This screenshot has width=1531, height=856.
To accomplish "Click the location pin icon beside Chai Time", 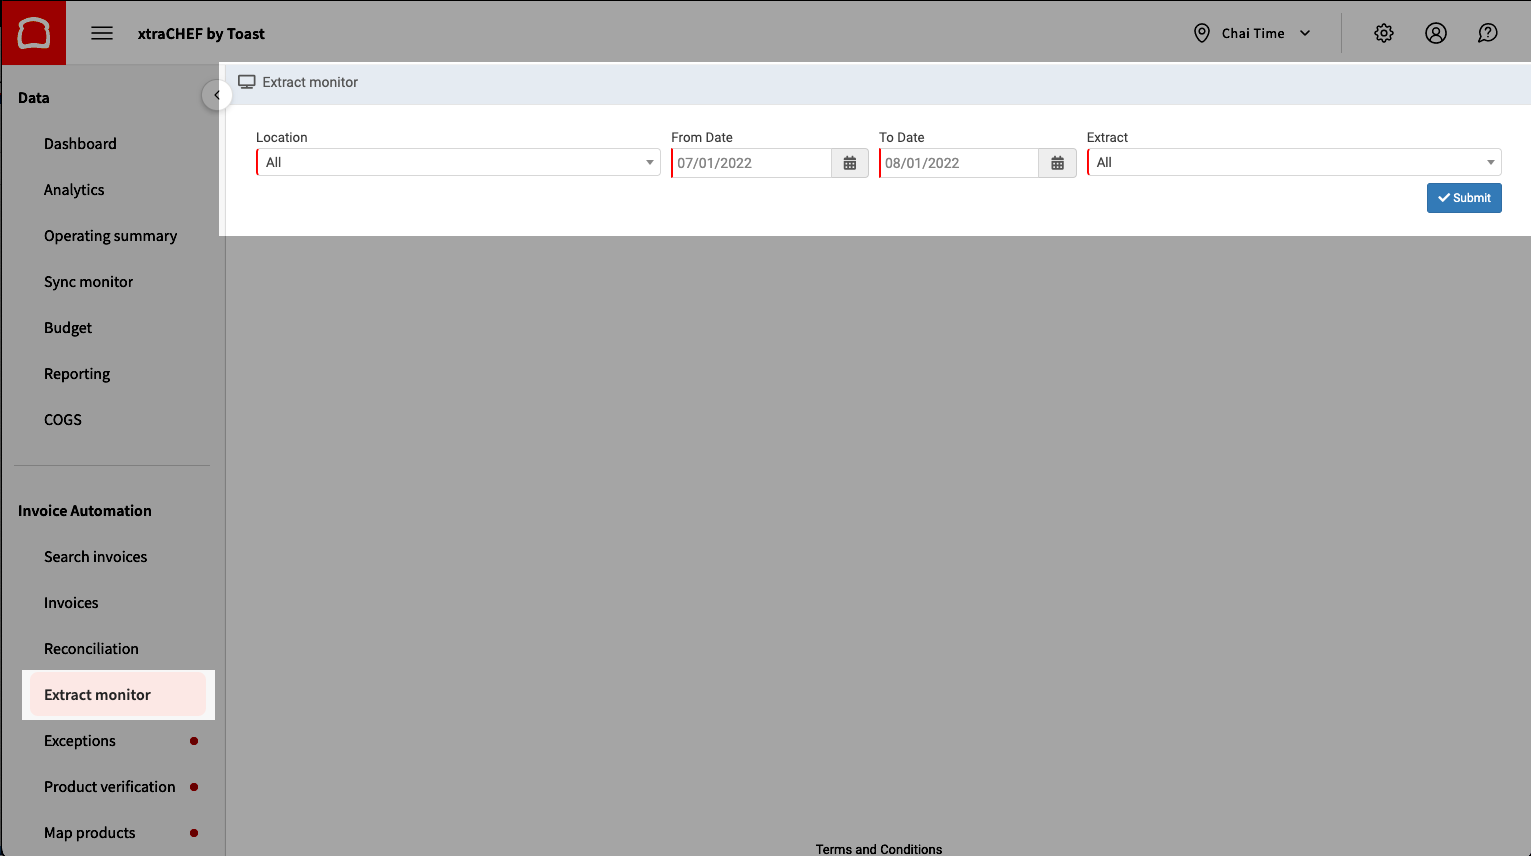I will tap(1202, 32).
